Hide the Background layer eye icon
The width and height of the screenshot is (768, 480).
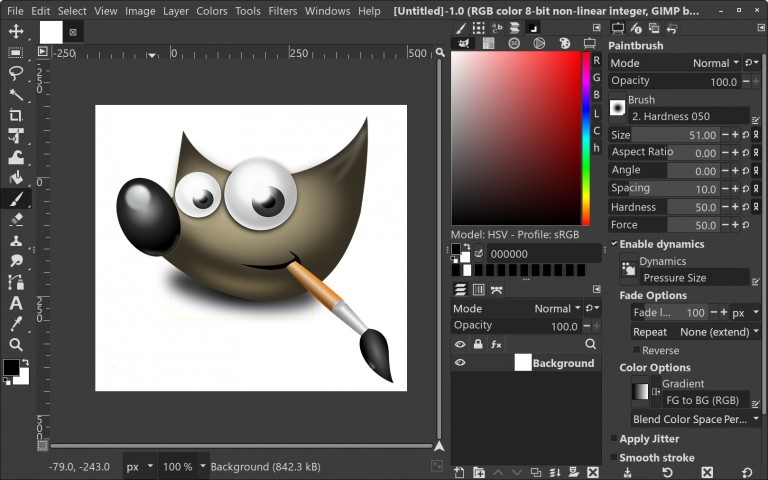click(x=460, y=363)
